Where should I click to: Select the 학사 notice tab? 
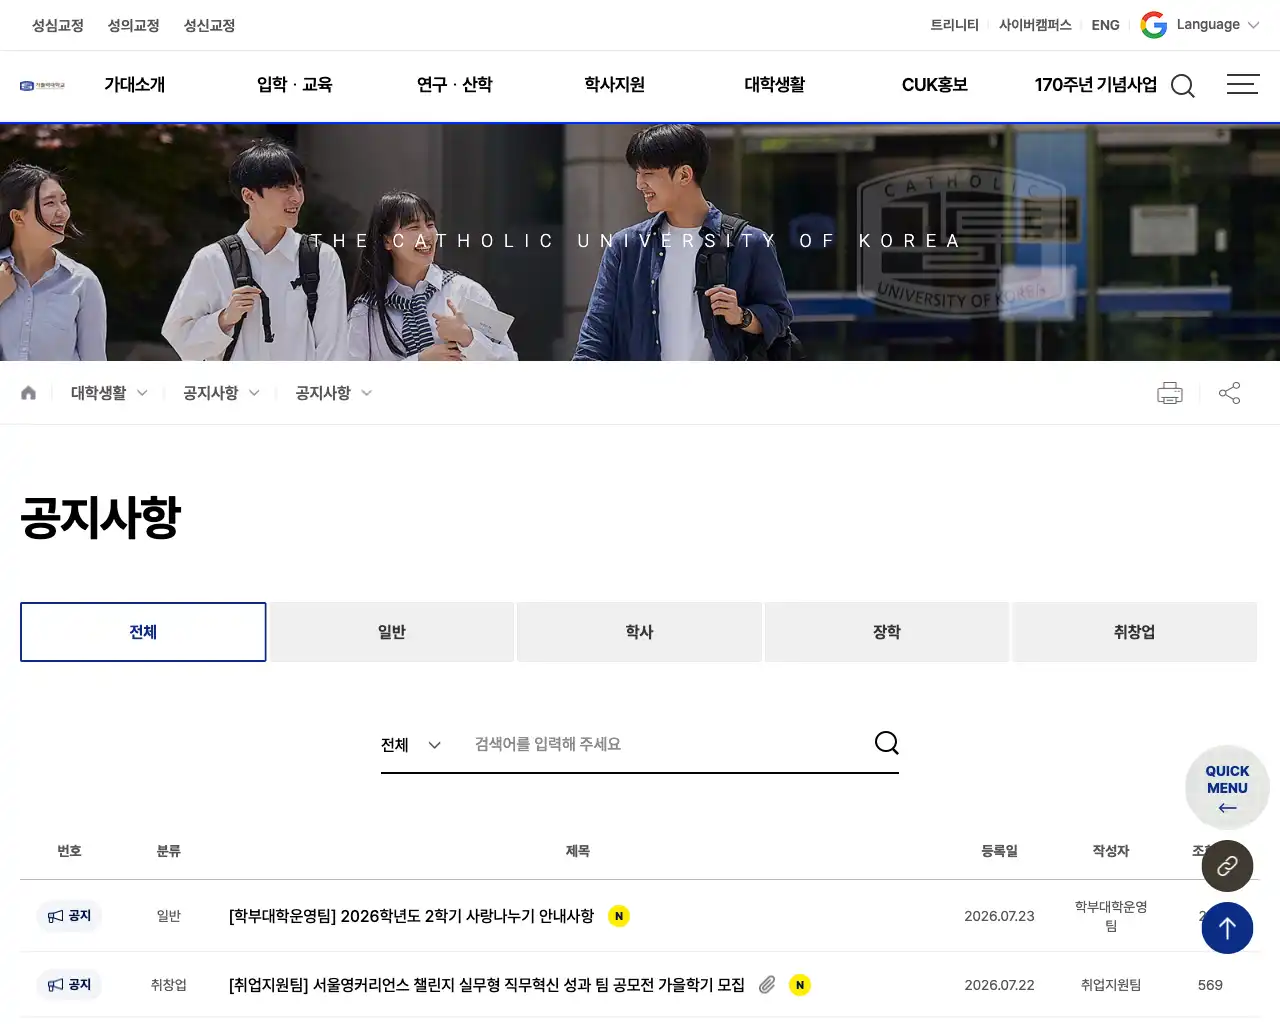point(639,632)
